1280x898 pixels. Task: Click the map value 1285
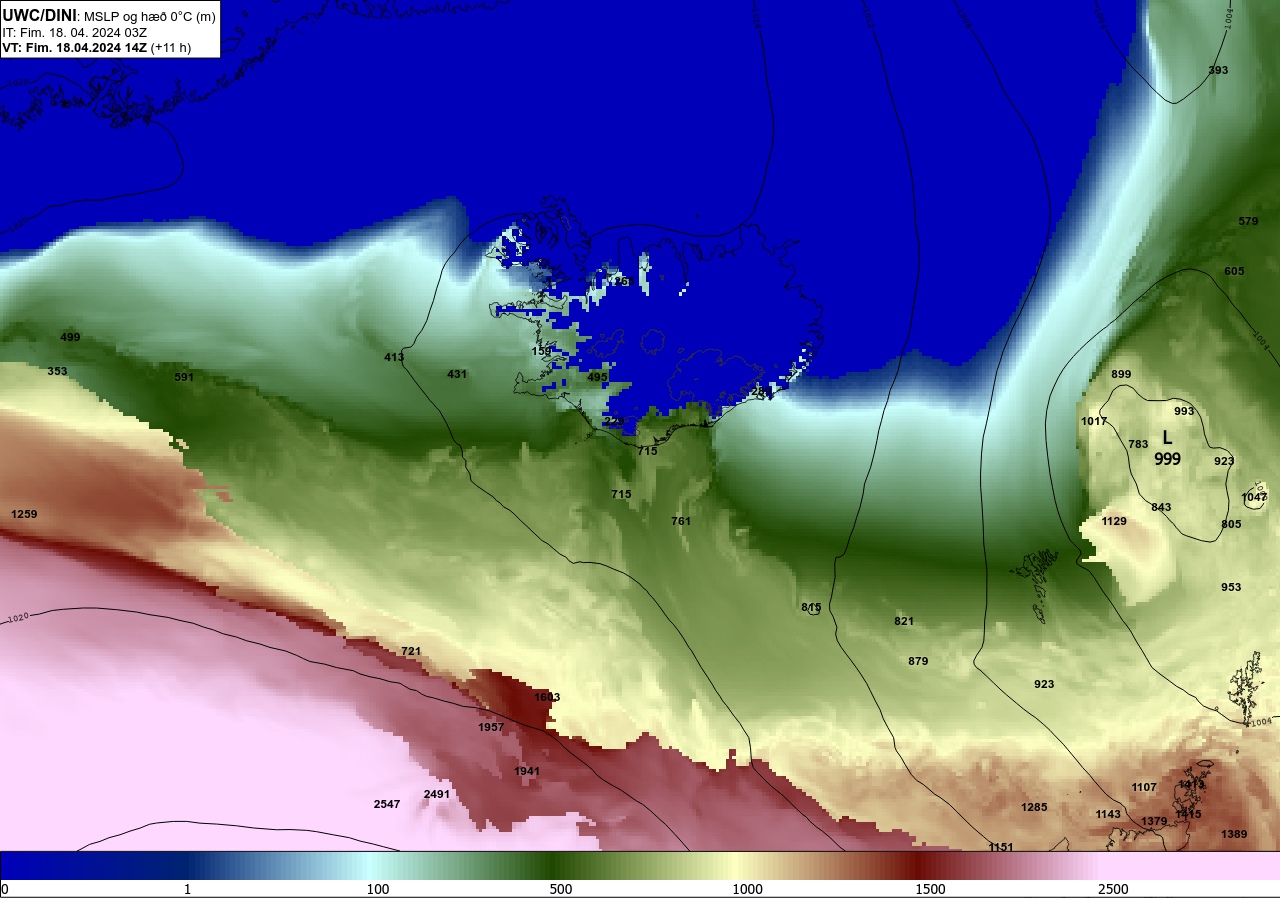coord(1034,807)
